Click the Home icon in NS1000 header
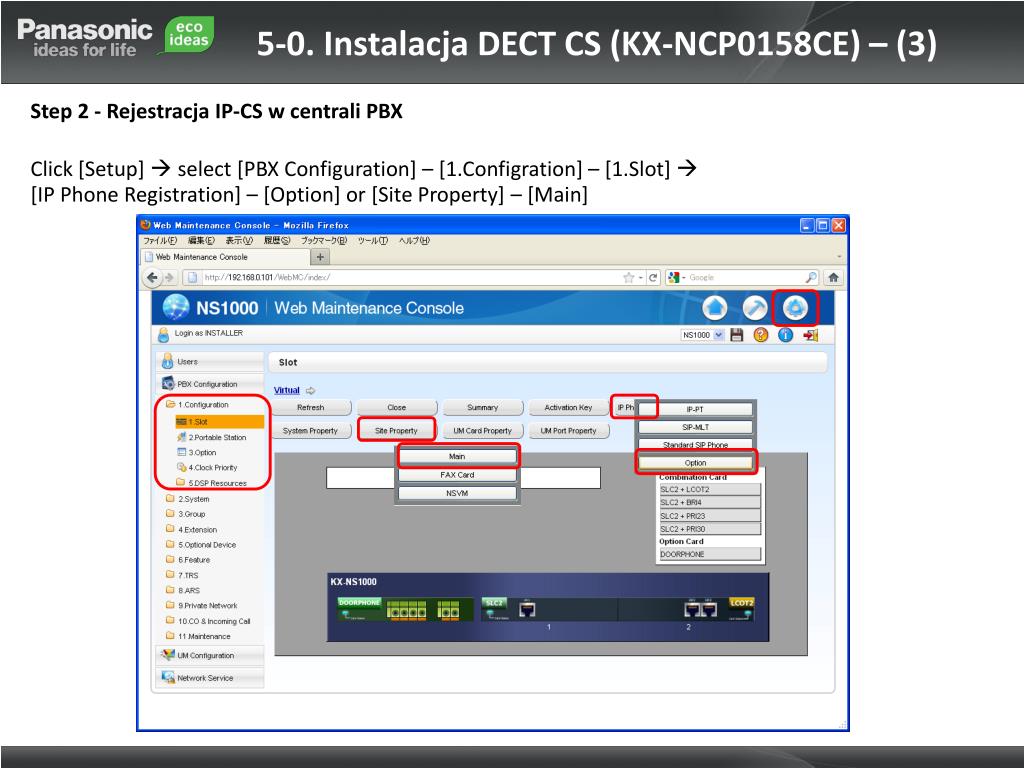The image size is (1024, 768). pyautogui.click(x=714, y=308)
